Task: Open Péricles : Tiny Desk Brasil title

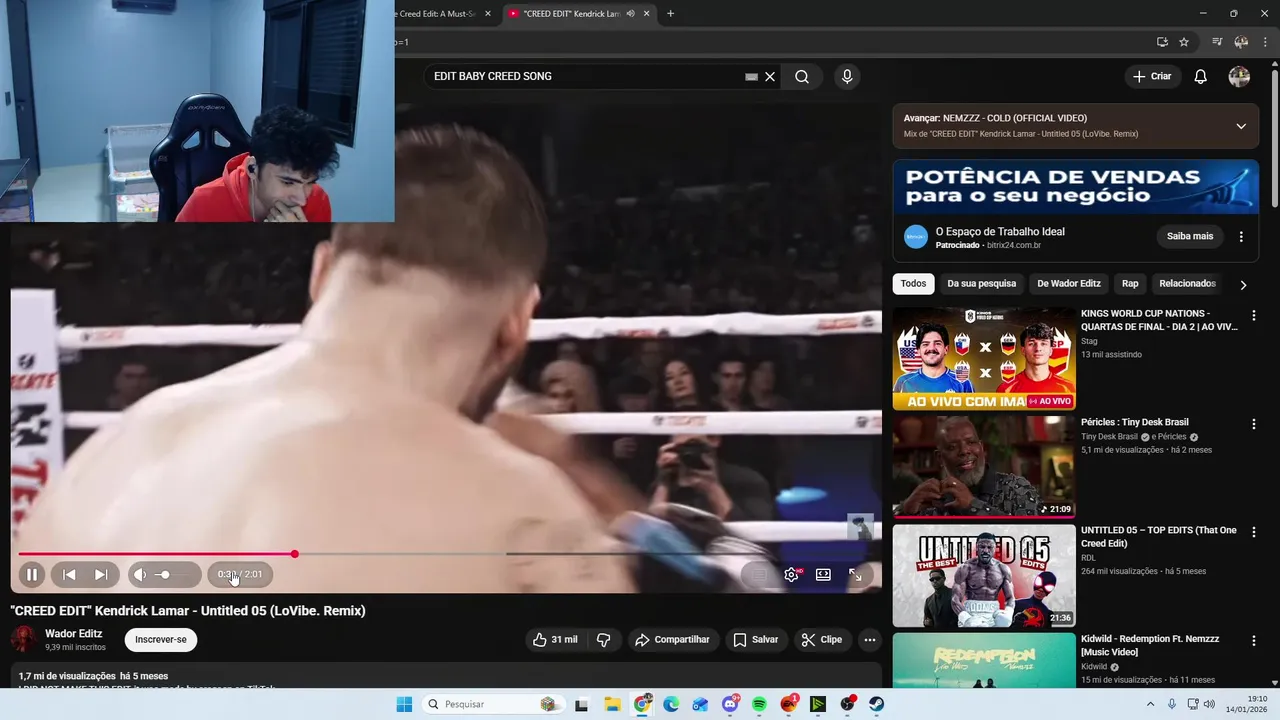Action: pos(1135,422)
